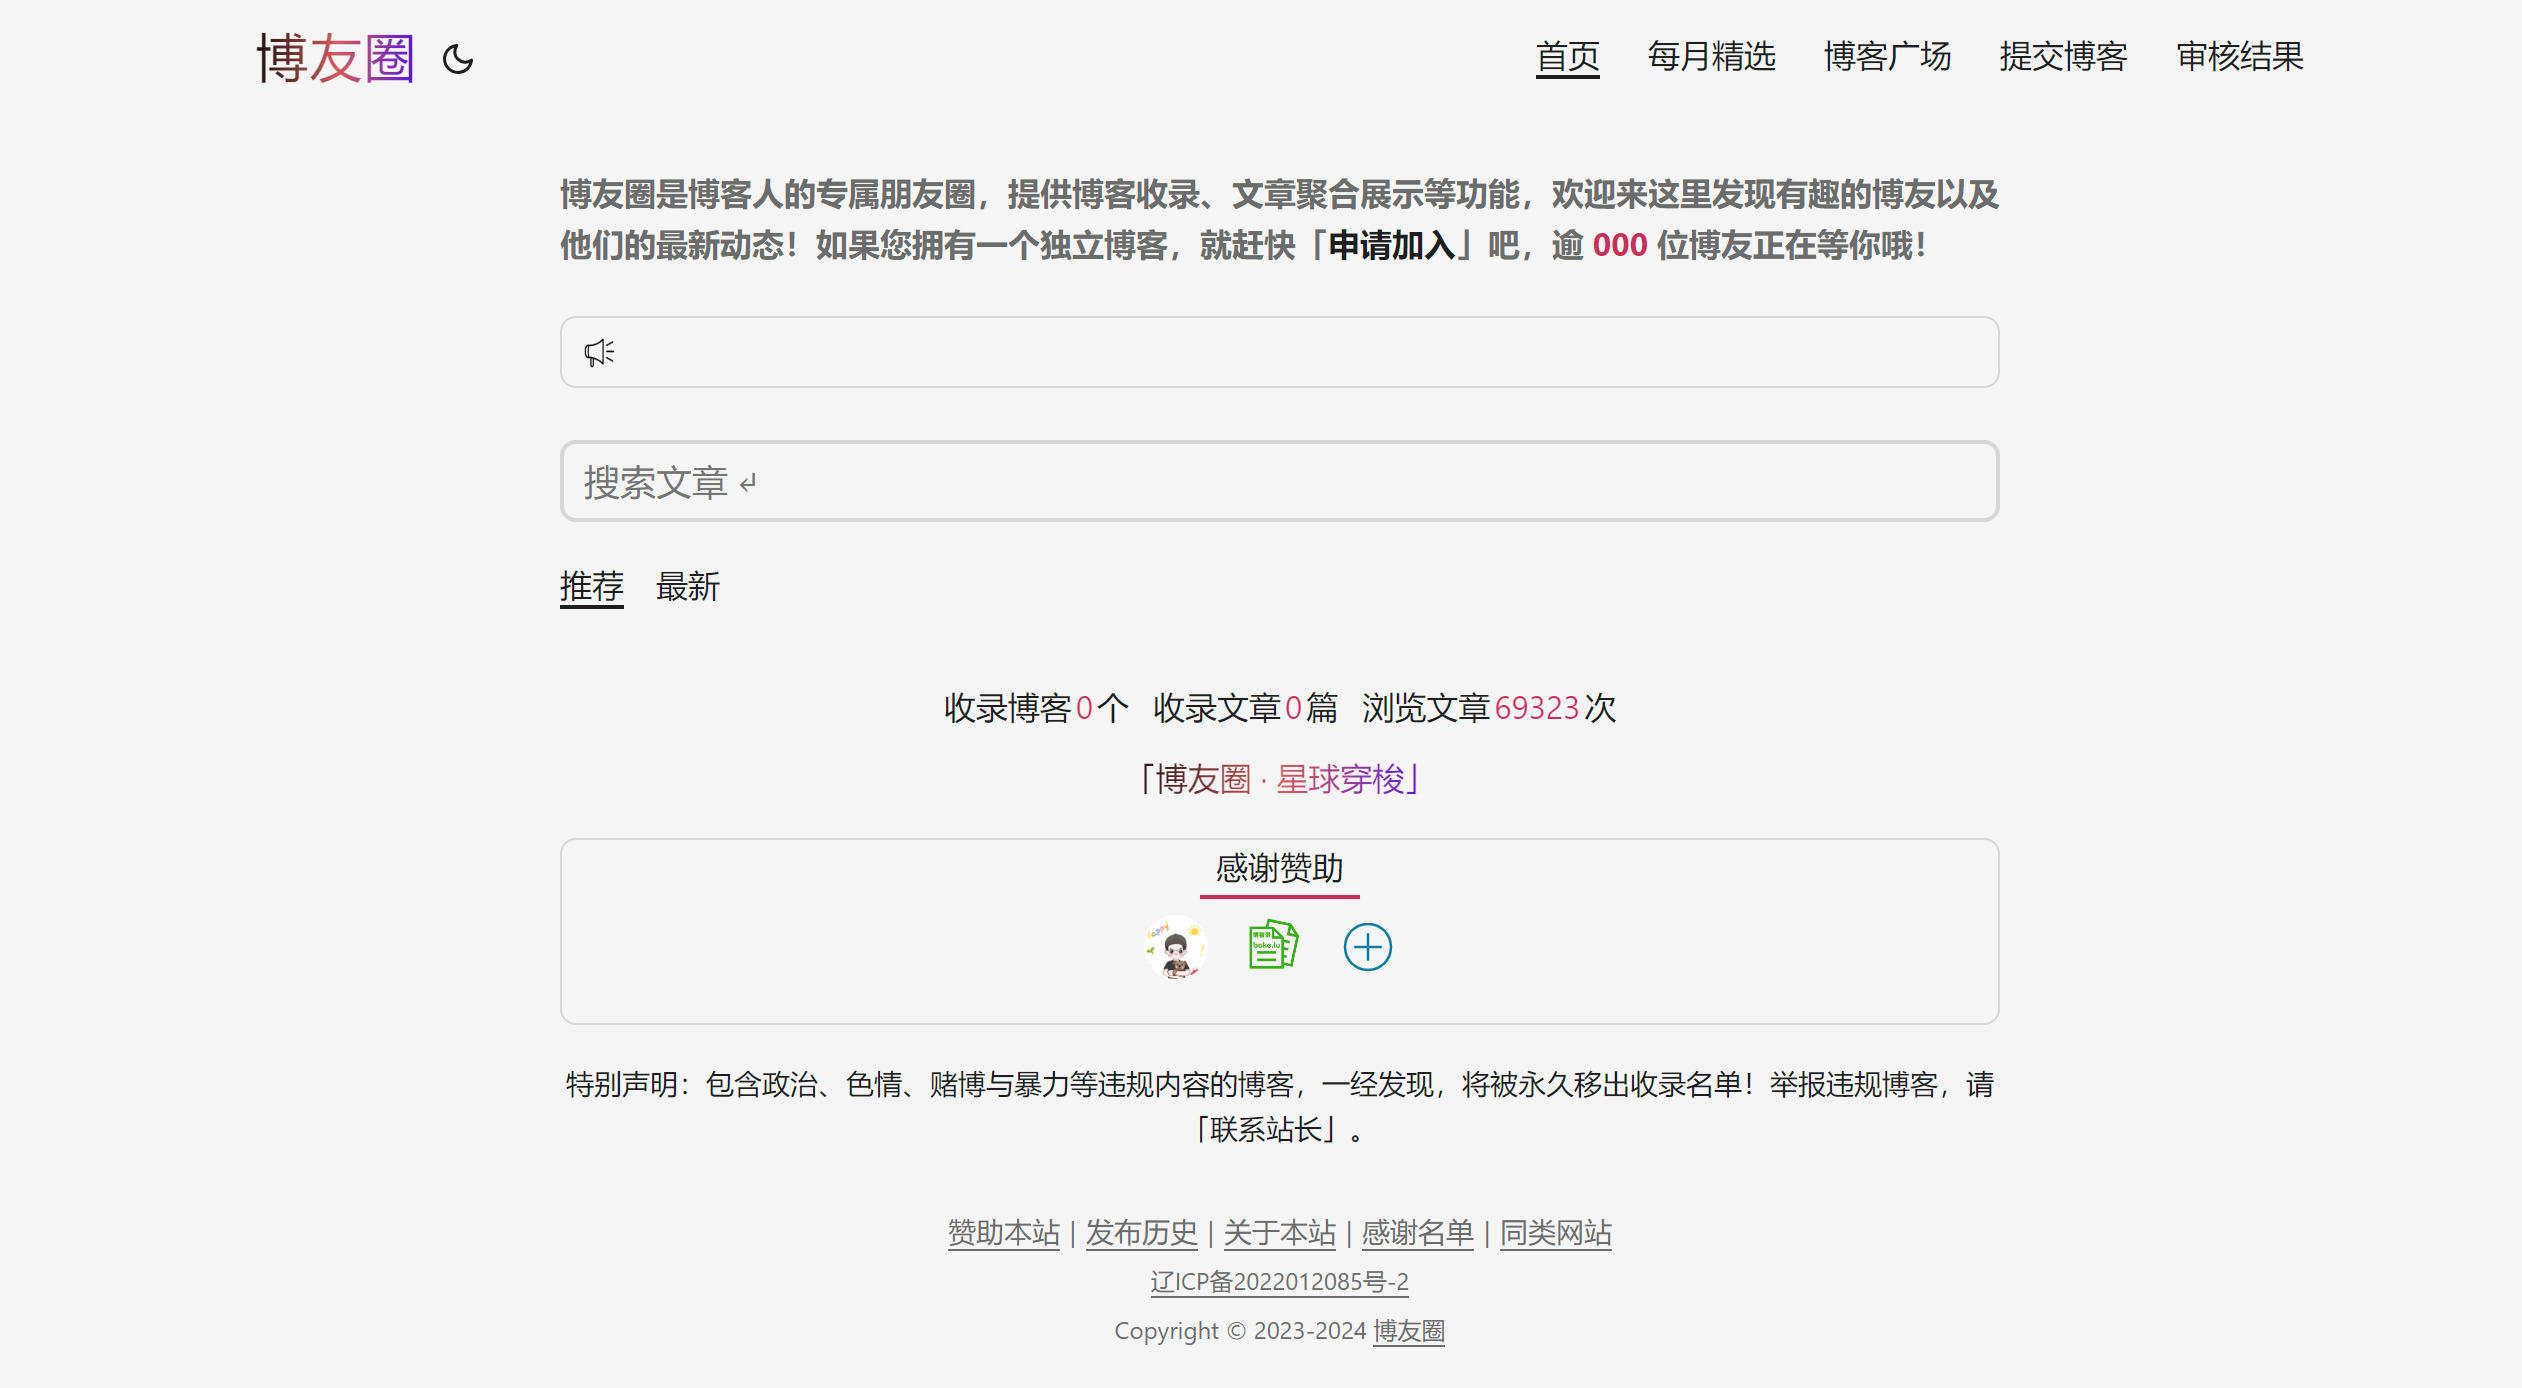Click the 辽ICP备2022012085号-2 link
Screen dimensions: 2522x1388
tap(1279, 1282)
